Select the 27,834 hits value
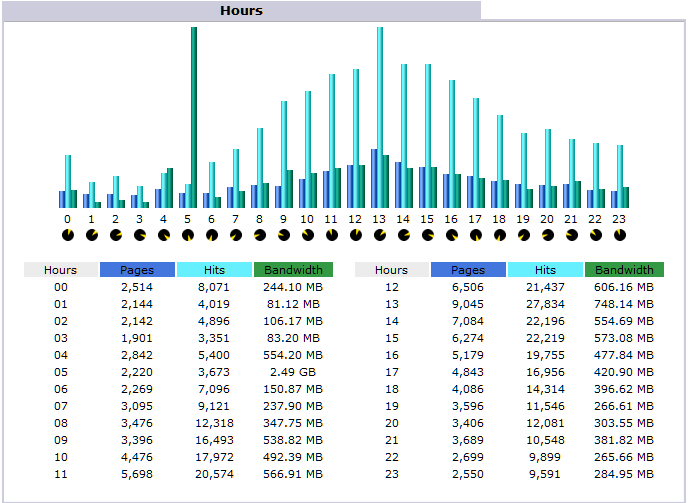The height and width of the screenshot is (503, 692). pos(545,304)
